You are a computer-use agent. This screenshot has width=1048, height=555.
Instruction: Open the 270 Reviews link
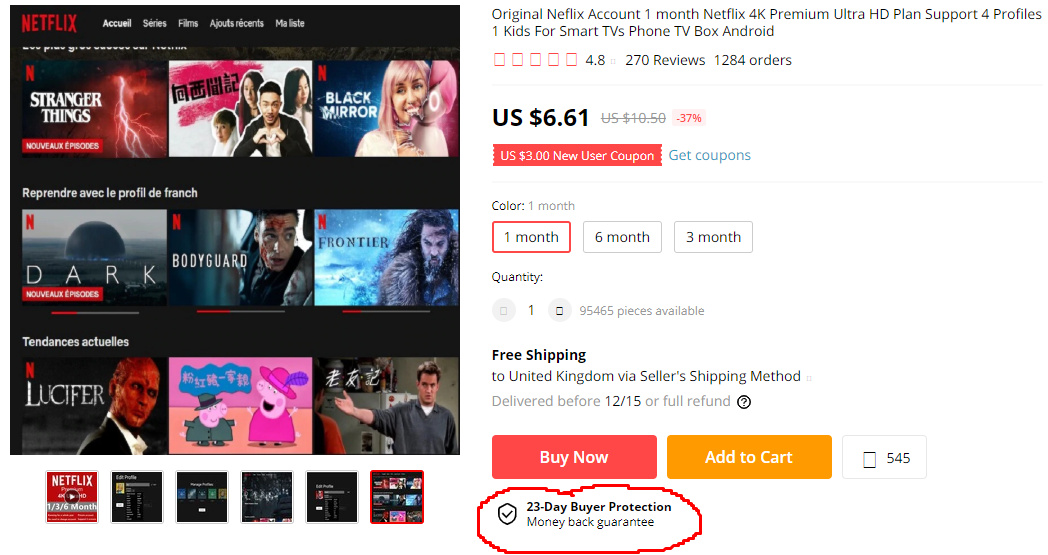665,60
